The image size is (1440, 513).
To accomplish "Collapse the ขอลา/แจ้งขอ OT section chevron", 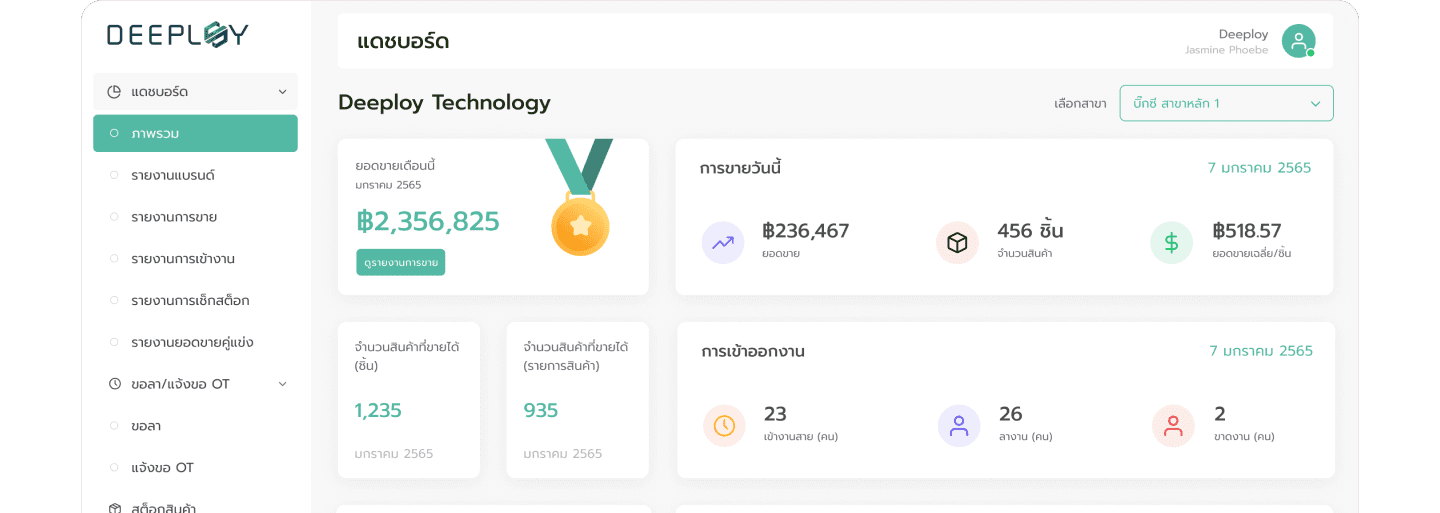I will click(282, 384).
